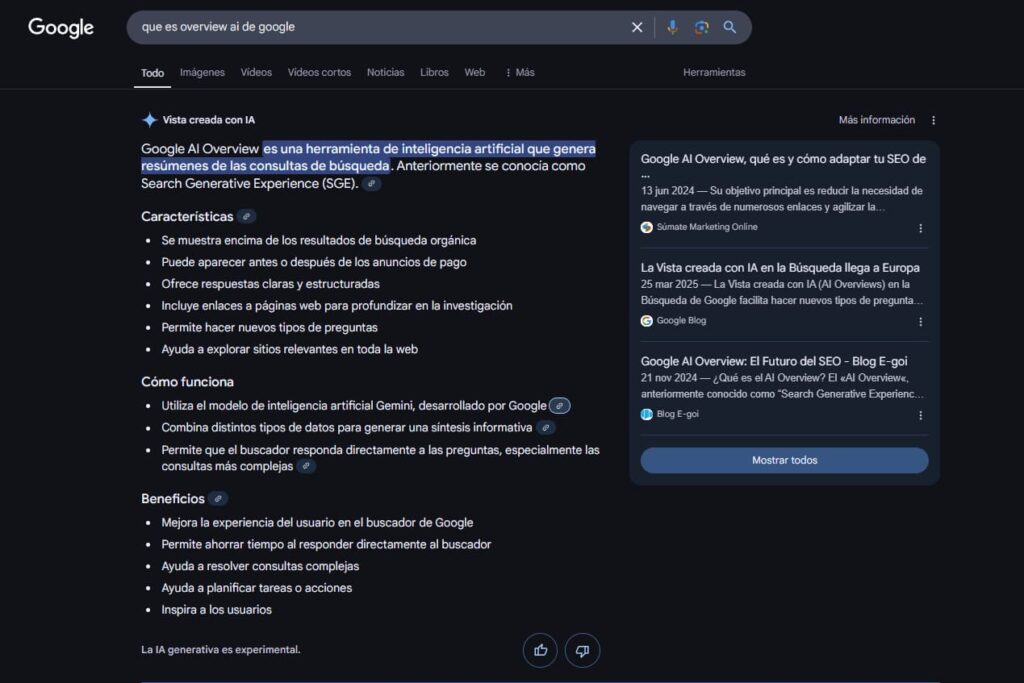Click the magnifying glass search icon
This screenshot has width=1024, height=683.
(729, 27)
